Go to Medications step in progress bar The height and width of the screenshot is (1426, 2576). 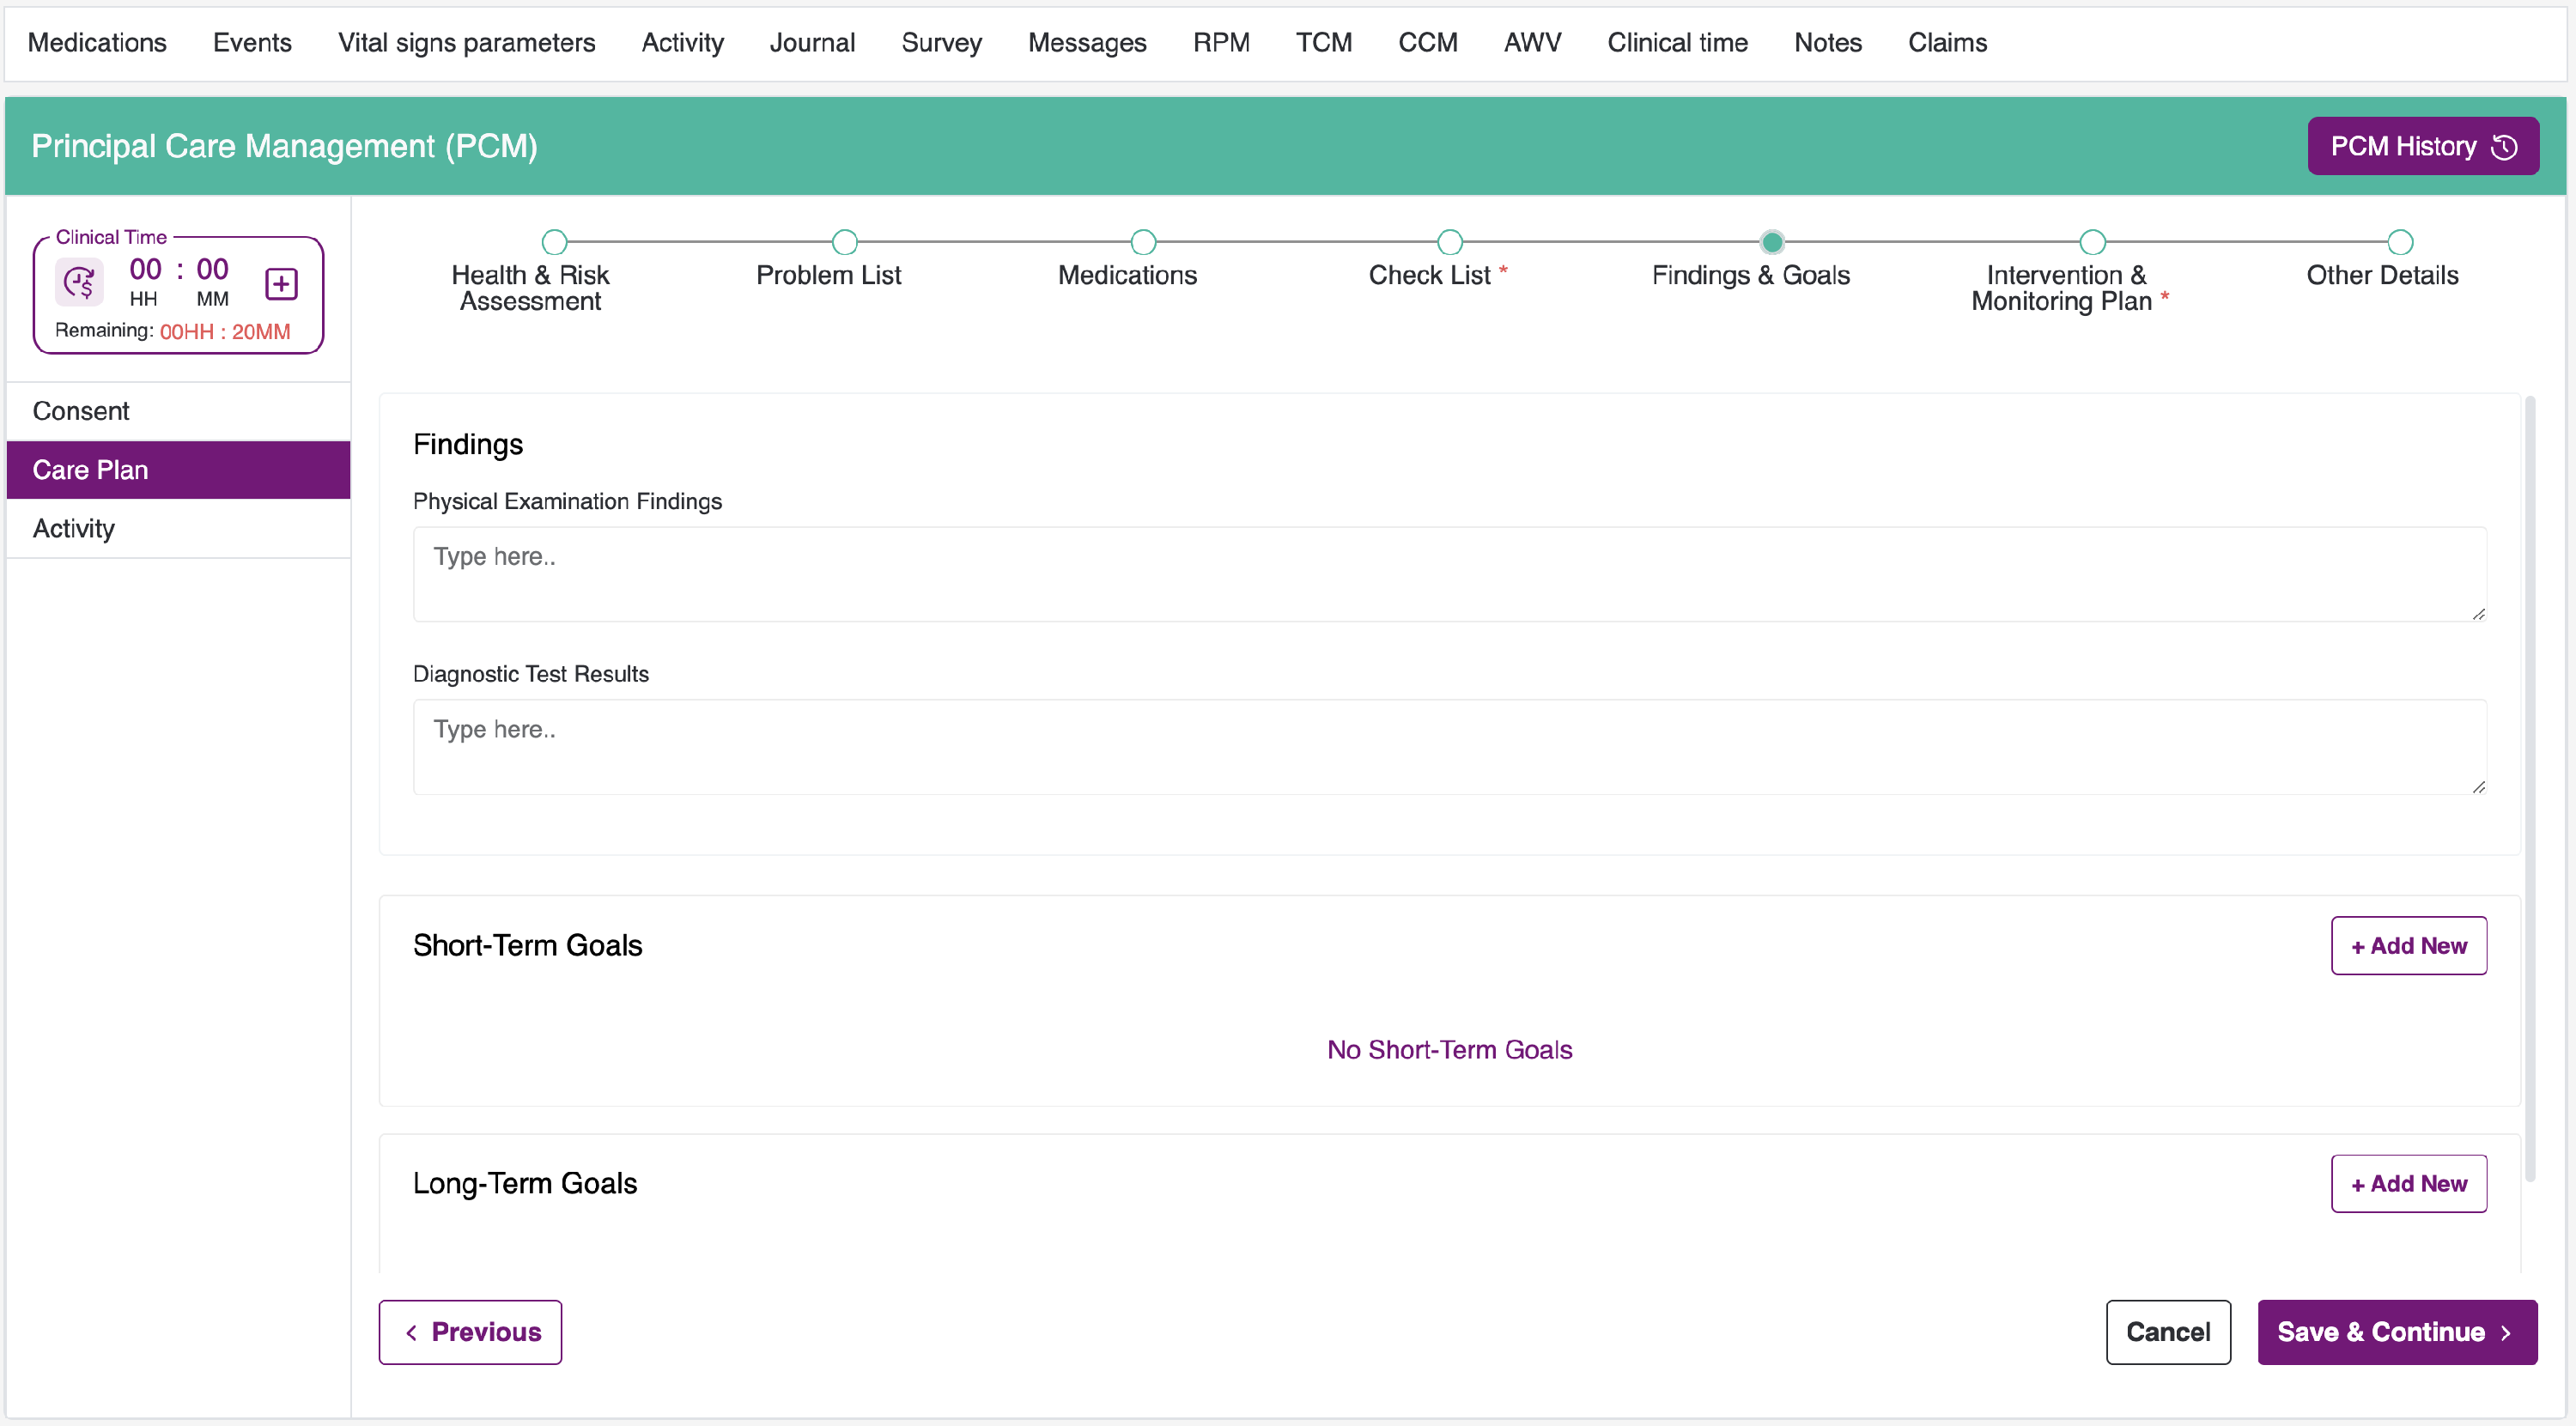click(1143, 242)
